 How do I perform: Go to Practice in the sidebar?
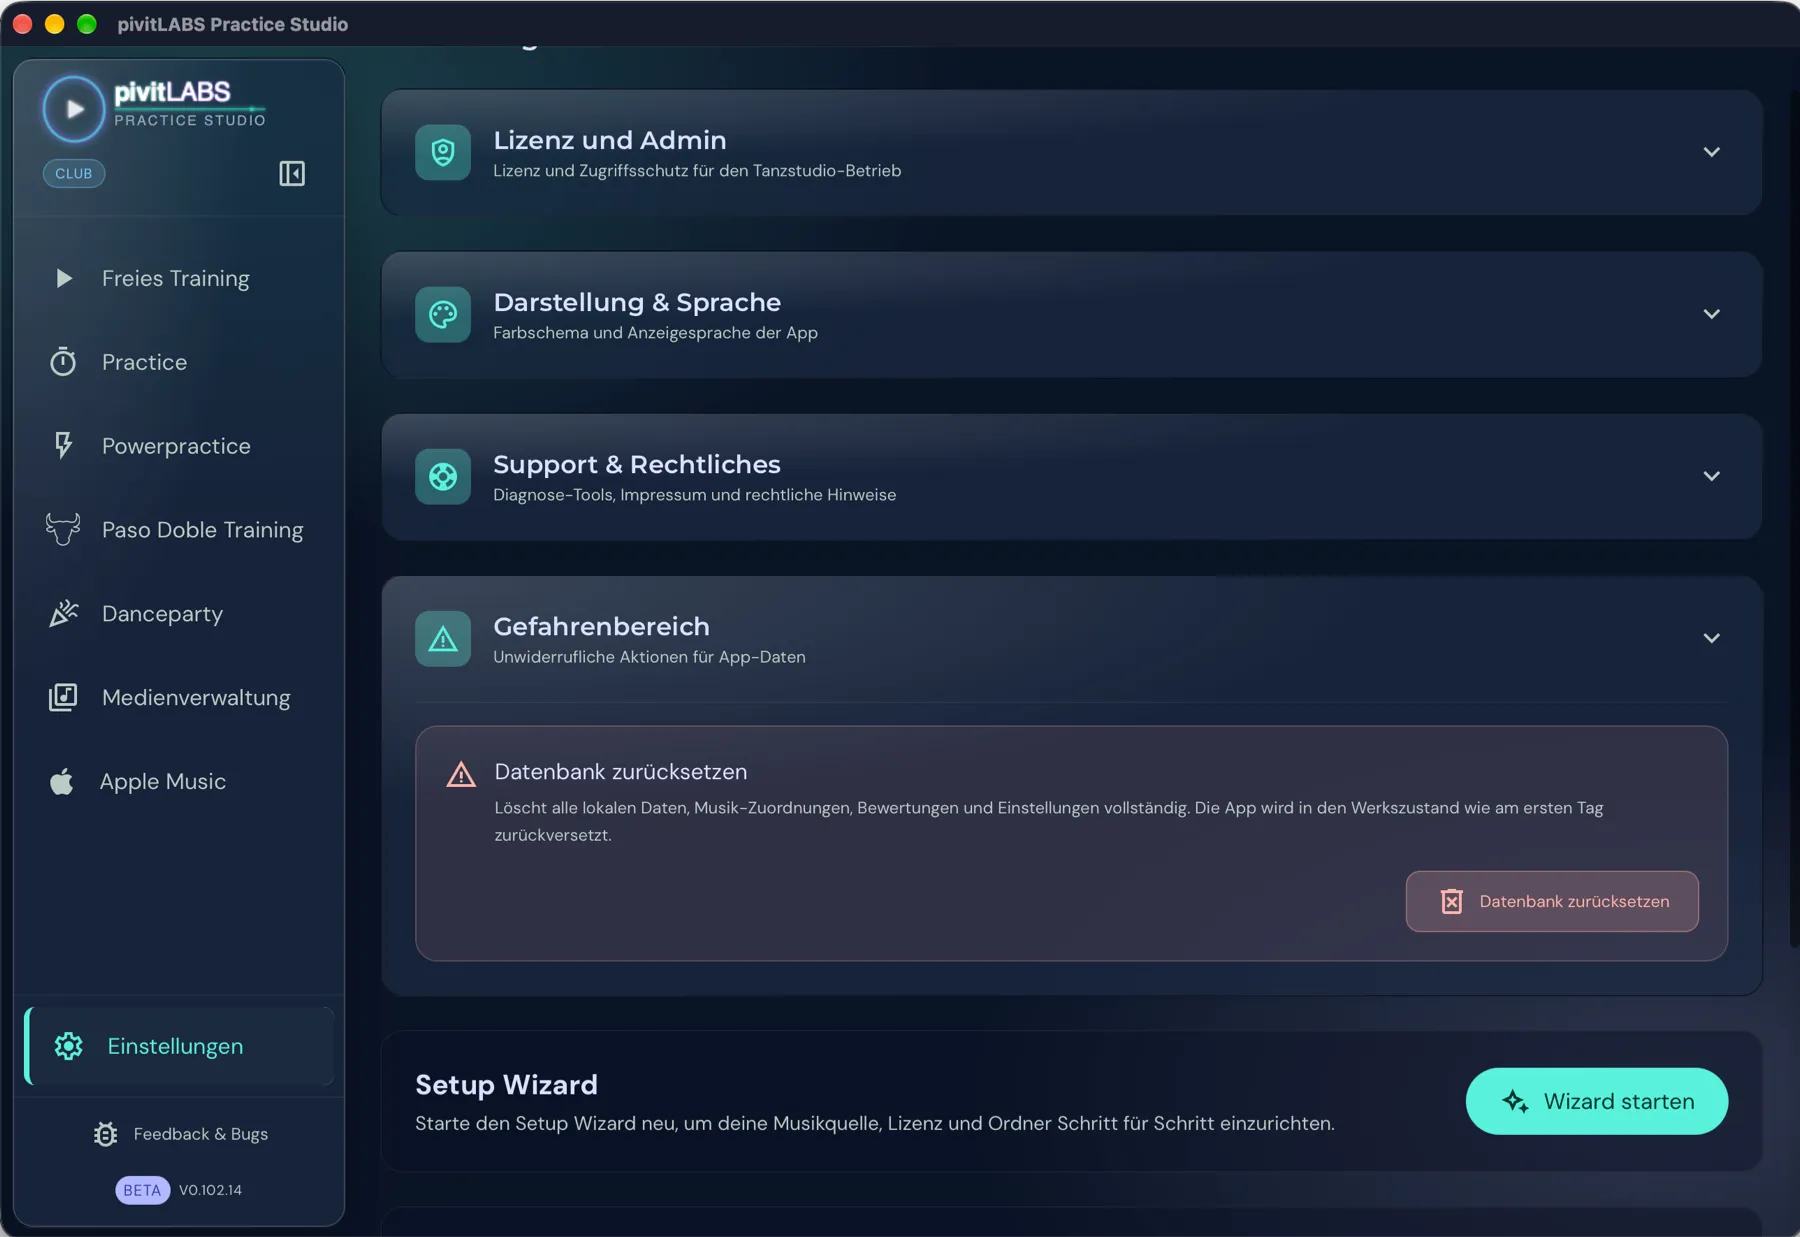179,362
